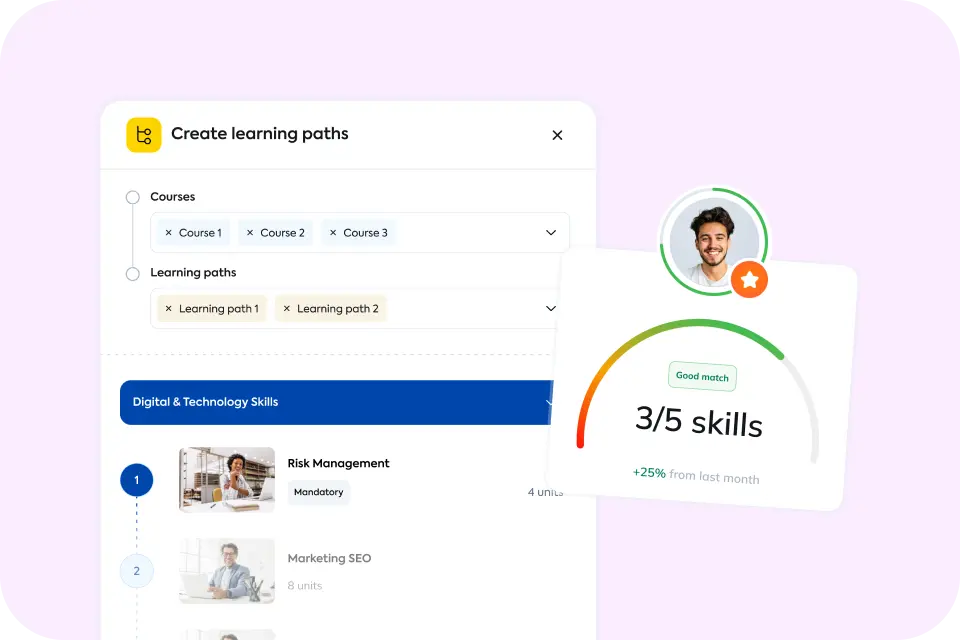960x640 pixels.
Task: Remove the Course 3 tag
Action: 333,233
